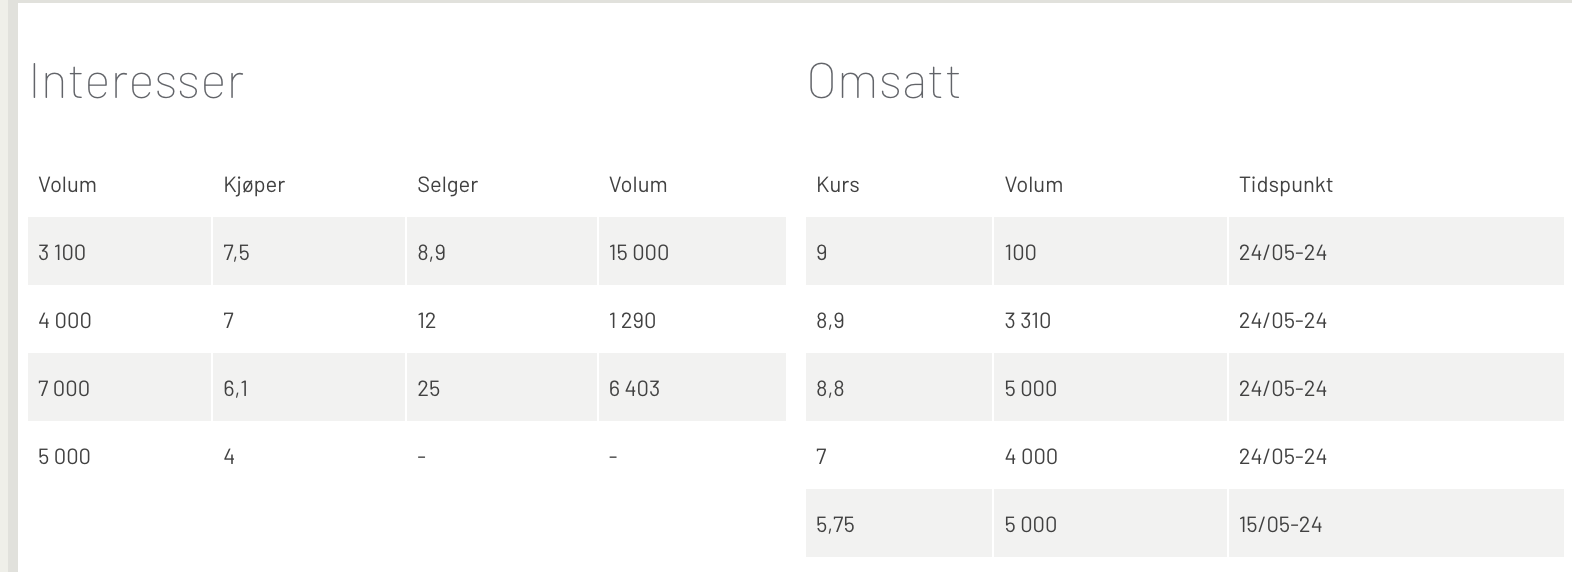Viewport: 1572px width, 572px height.
Task: Select buyer price 7,5 cell
Action: coord(309,252)
